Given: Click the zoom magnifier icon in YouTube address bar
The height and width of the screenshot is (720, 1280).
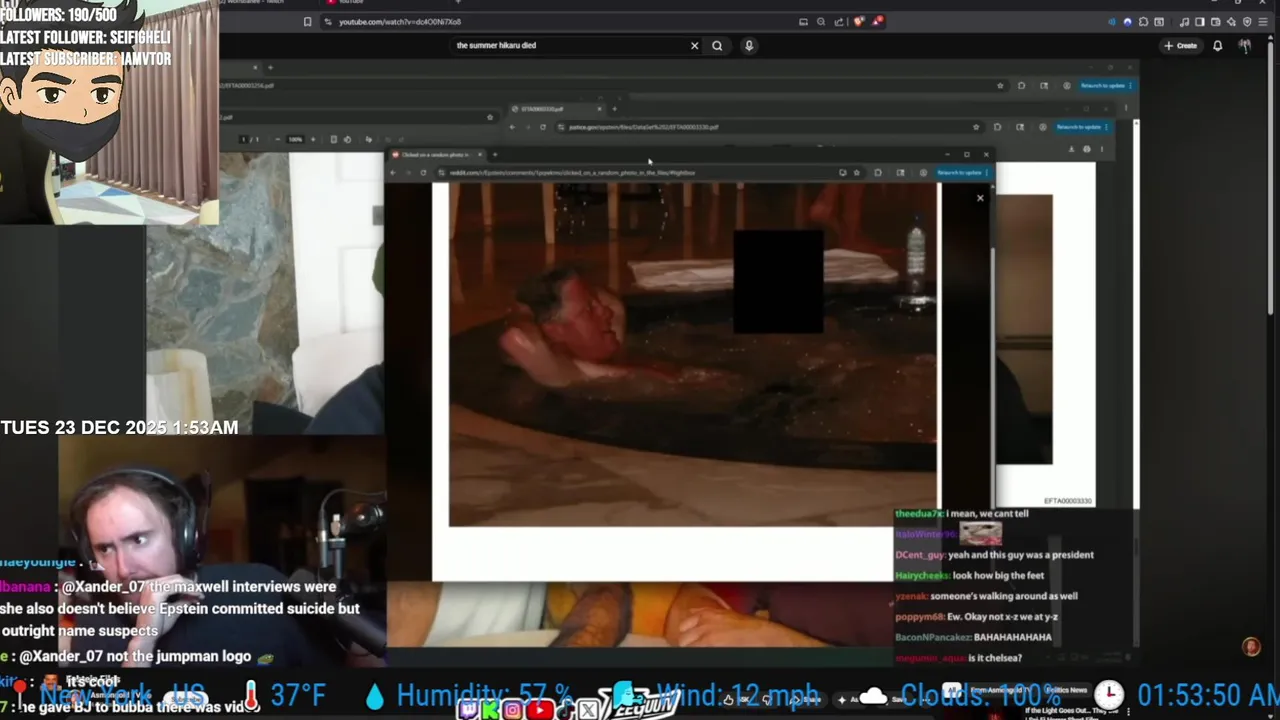Looking at the screenshot, I should (820, 21).
